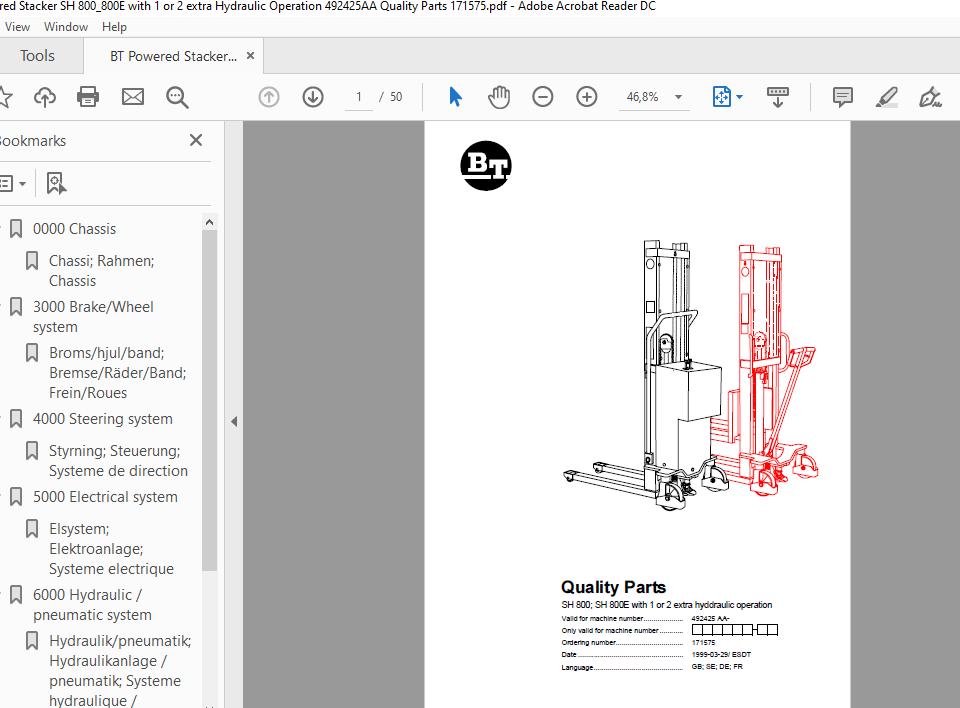Open the 6000 Hydraulic / pneumatic system bookmark

92,604
